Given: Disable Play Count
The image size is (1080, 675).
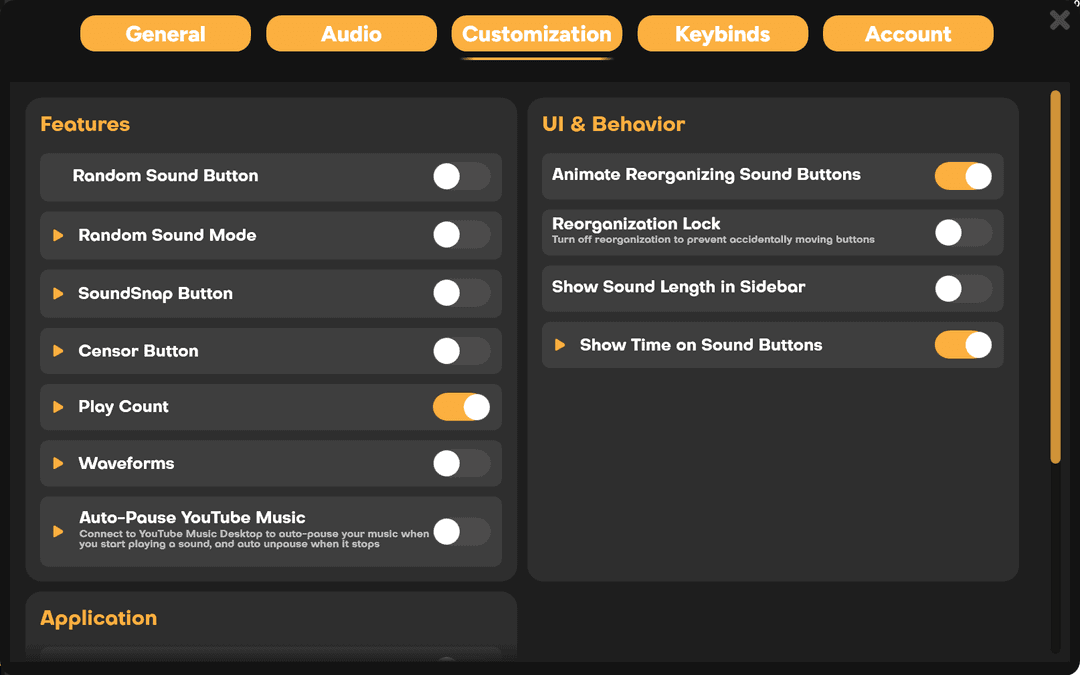Looking at the screenshot, I should [461, 407].
